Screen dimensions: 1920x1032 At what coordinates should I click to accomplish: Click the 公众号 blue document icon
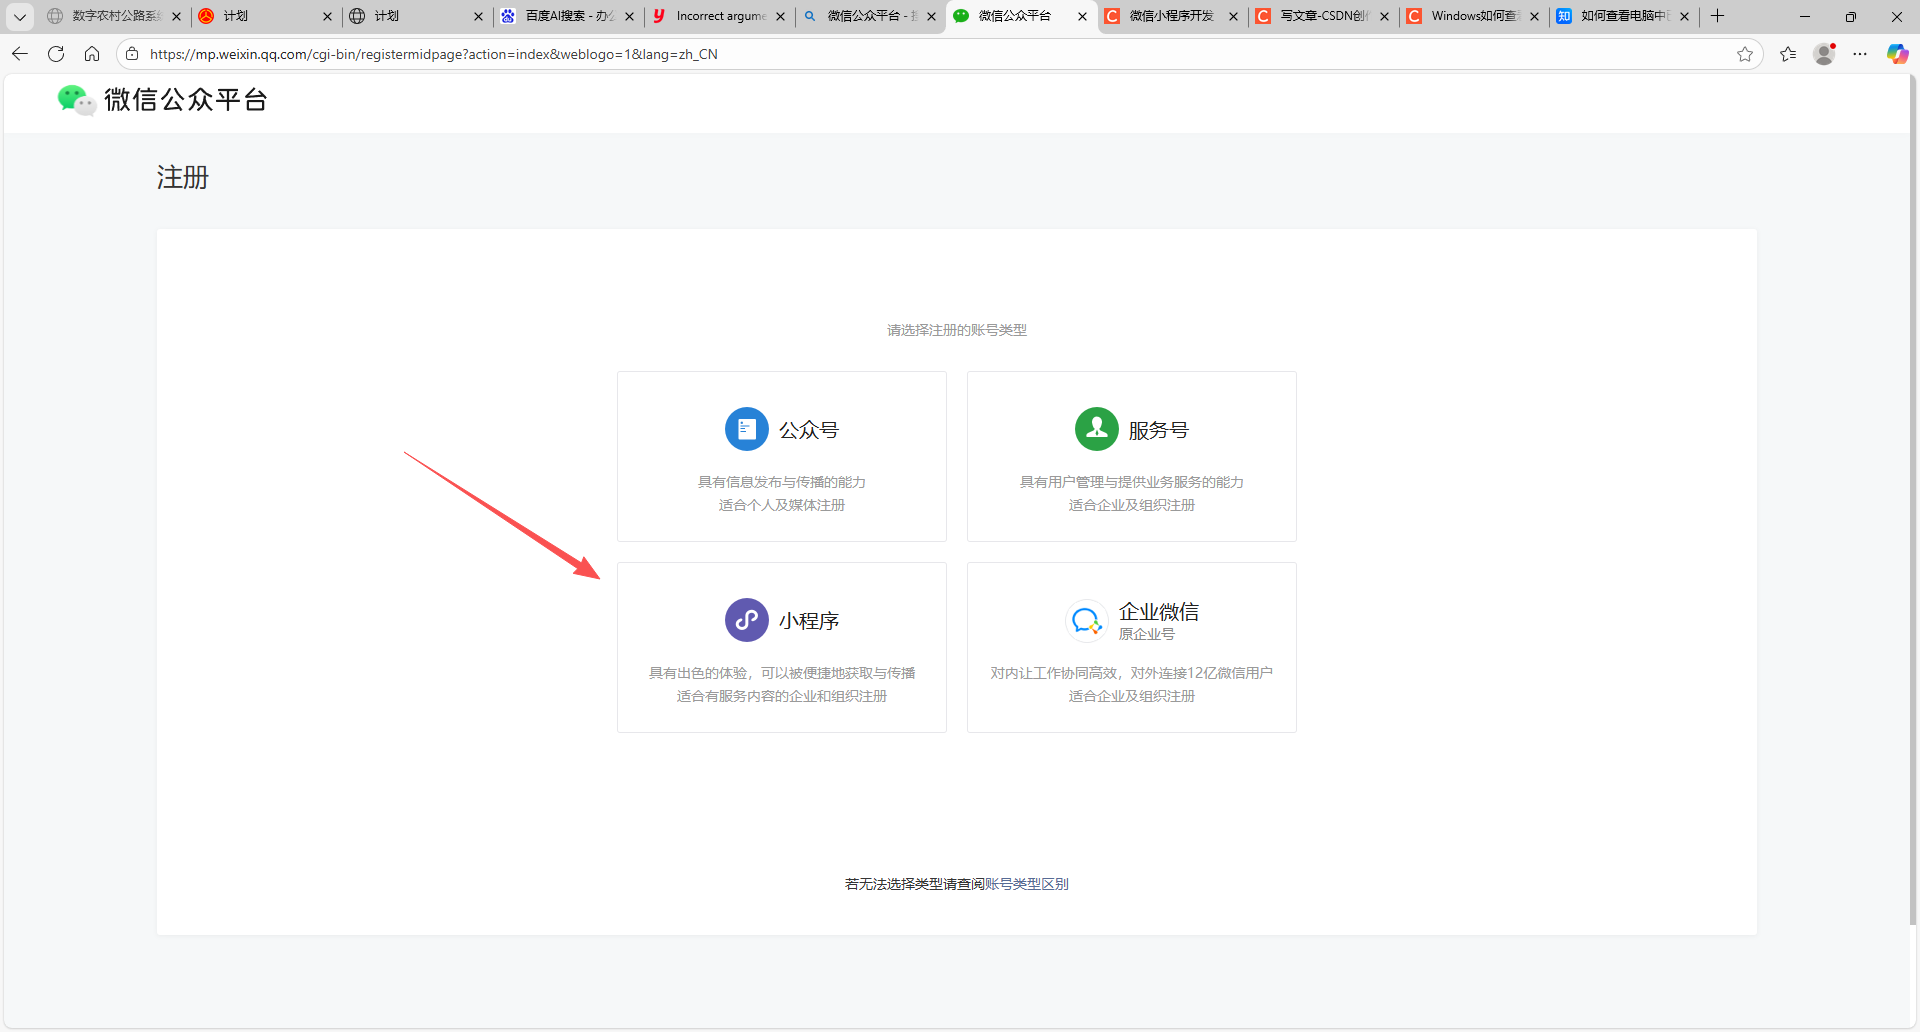746,429
